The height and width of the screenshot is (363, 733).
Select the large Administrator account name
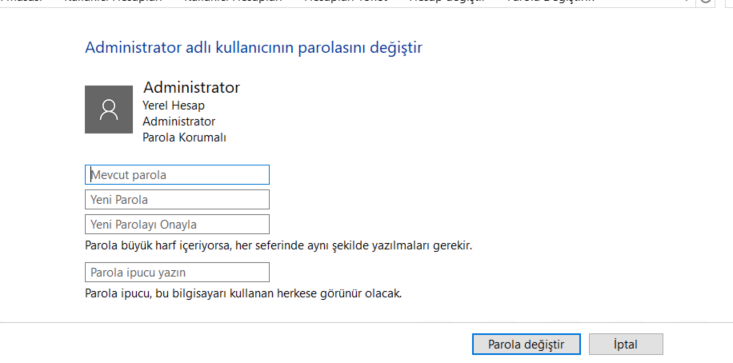(191, 87)
